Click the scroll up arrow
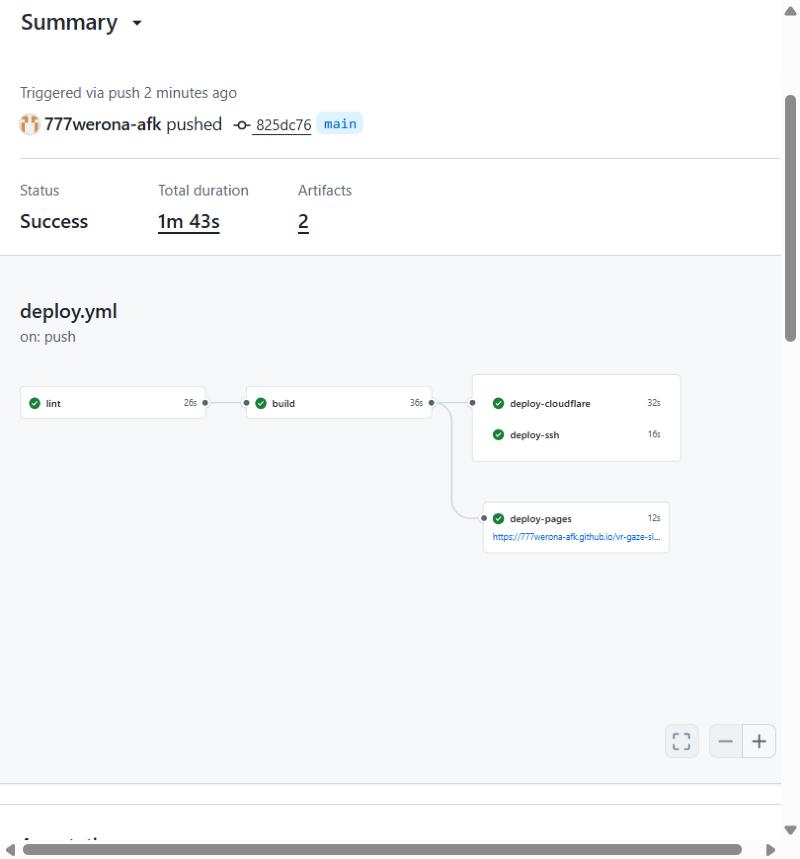 tap(790, 11)
